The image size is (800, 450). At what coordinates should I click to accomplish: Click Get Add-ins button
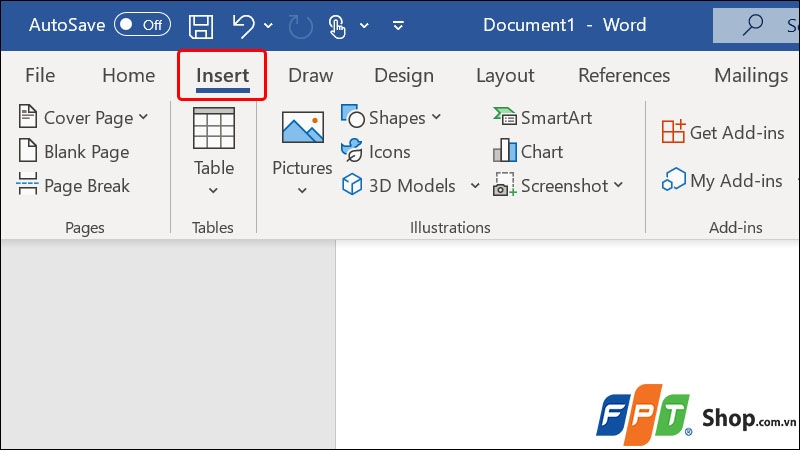pos(722,132)
